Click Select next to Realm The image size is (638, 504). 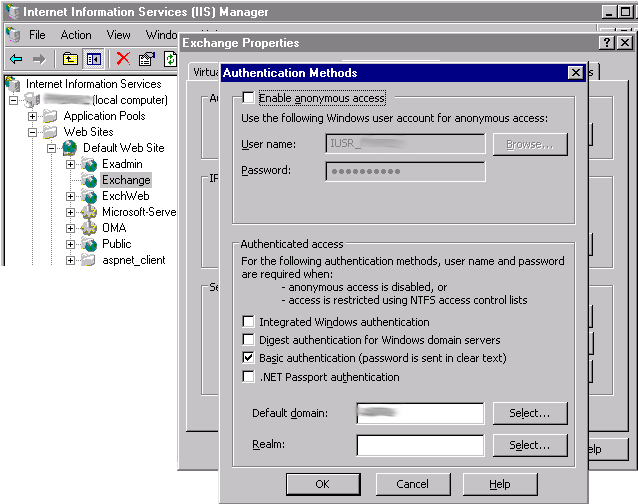point(530,445)
